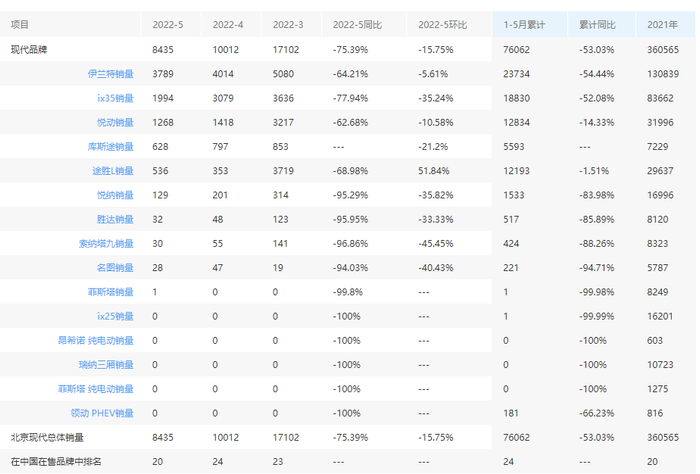Select the 现代品牌 row label
Screen dimensions: 700x474
[29, 50]
